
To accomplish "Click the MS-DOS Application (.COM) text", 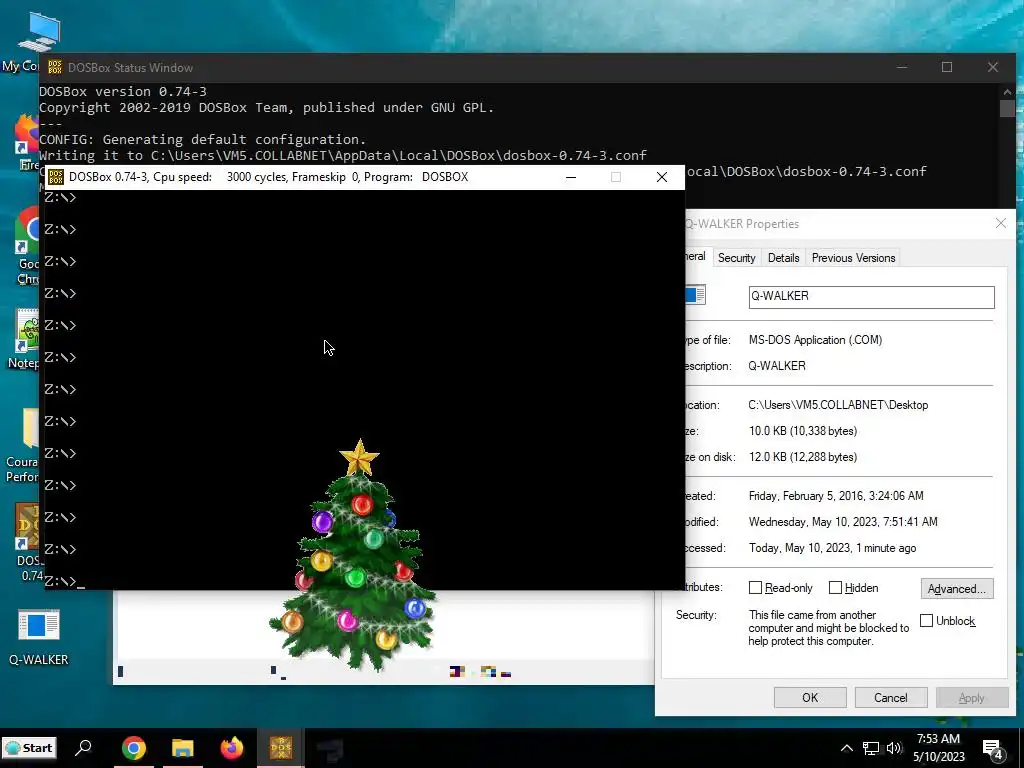I will [815, 340].
